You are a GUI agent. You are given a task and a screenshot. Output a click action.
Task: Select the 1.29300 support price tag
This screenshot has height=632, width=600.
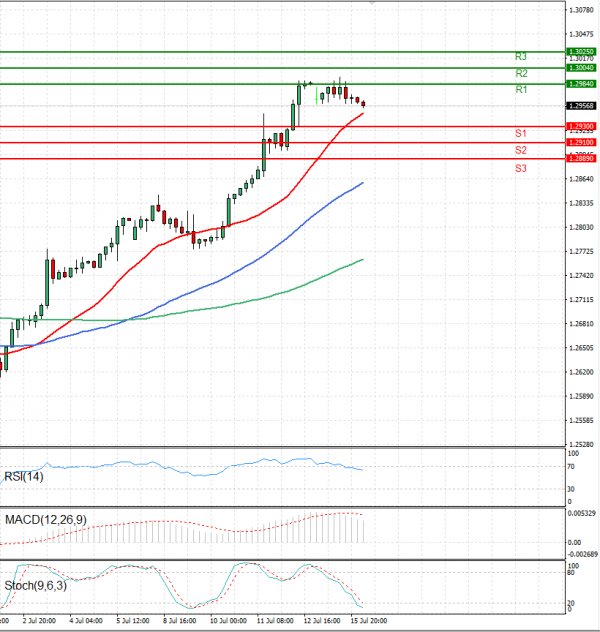[581, 127]
